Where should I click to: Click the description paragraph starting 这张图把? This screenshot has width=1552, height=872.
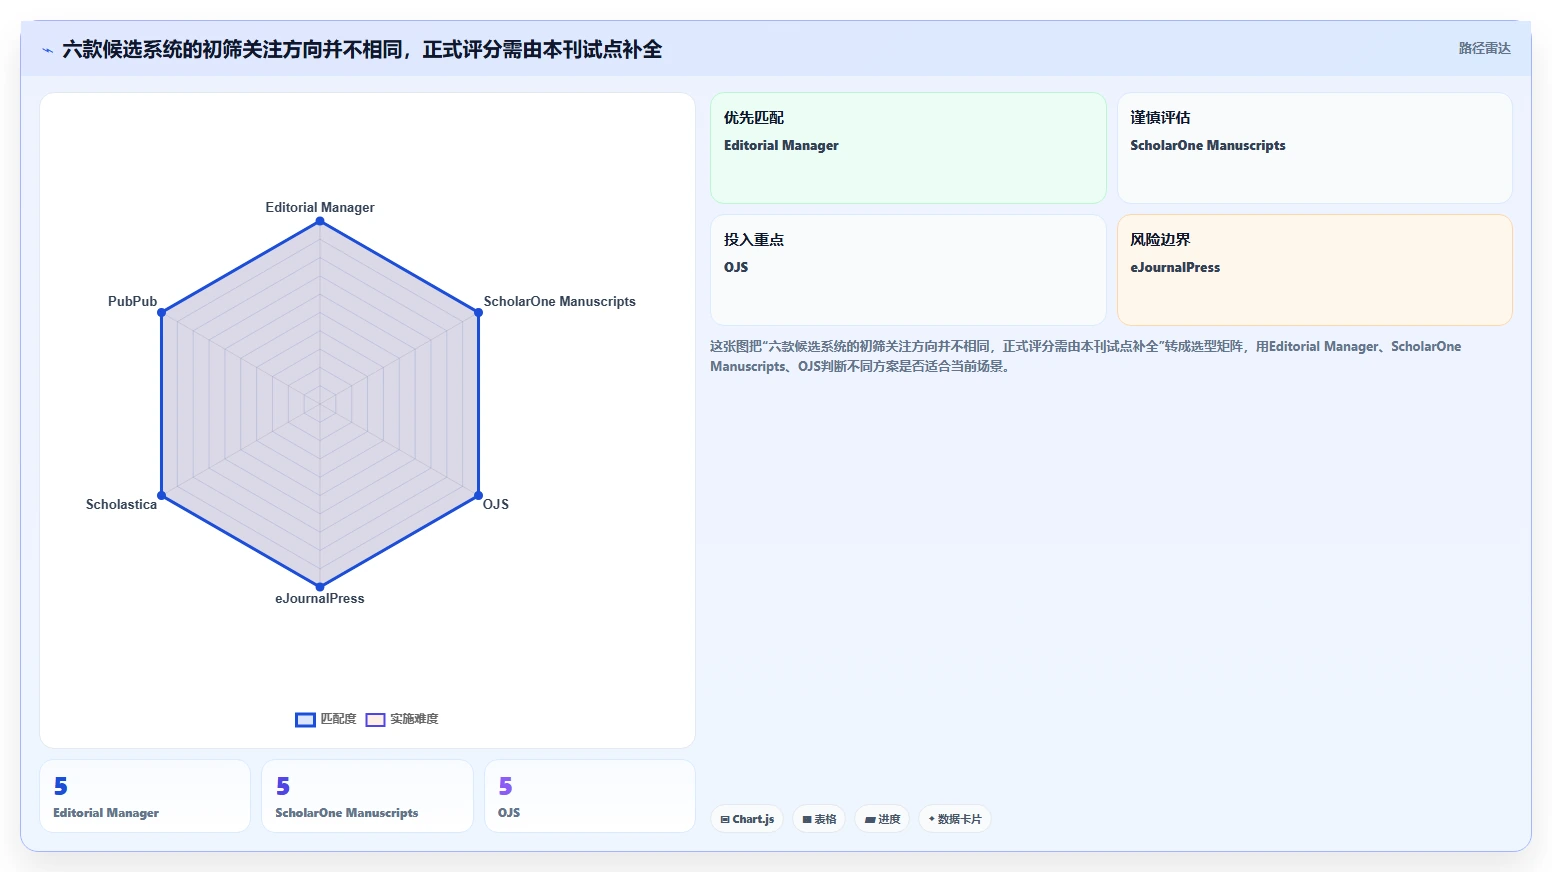1085,356
